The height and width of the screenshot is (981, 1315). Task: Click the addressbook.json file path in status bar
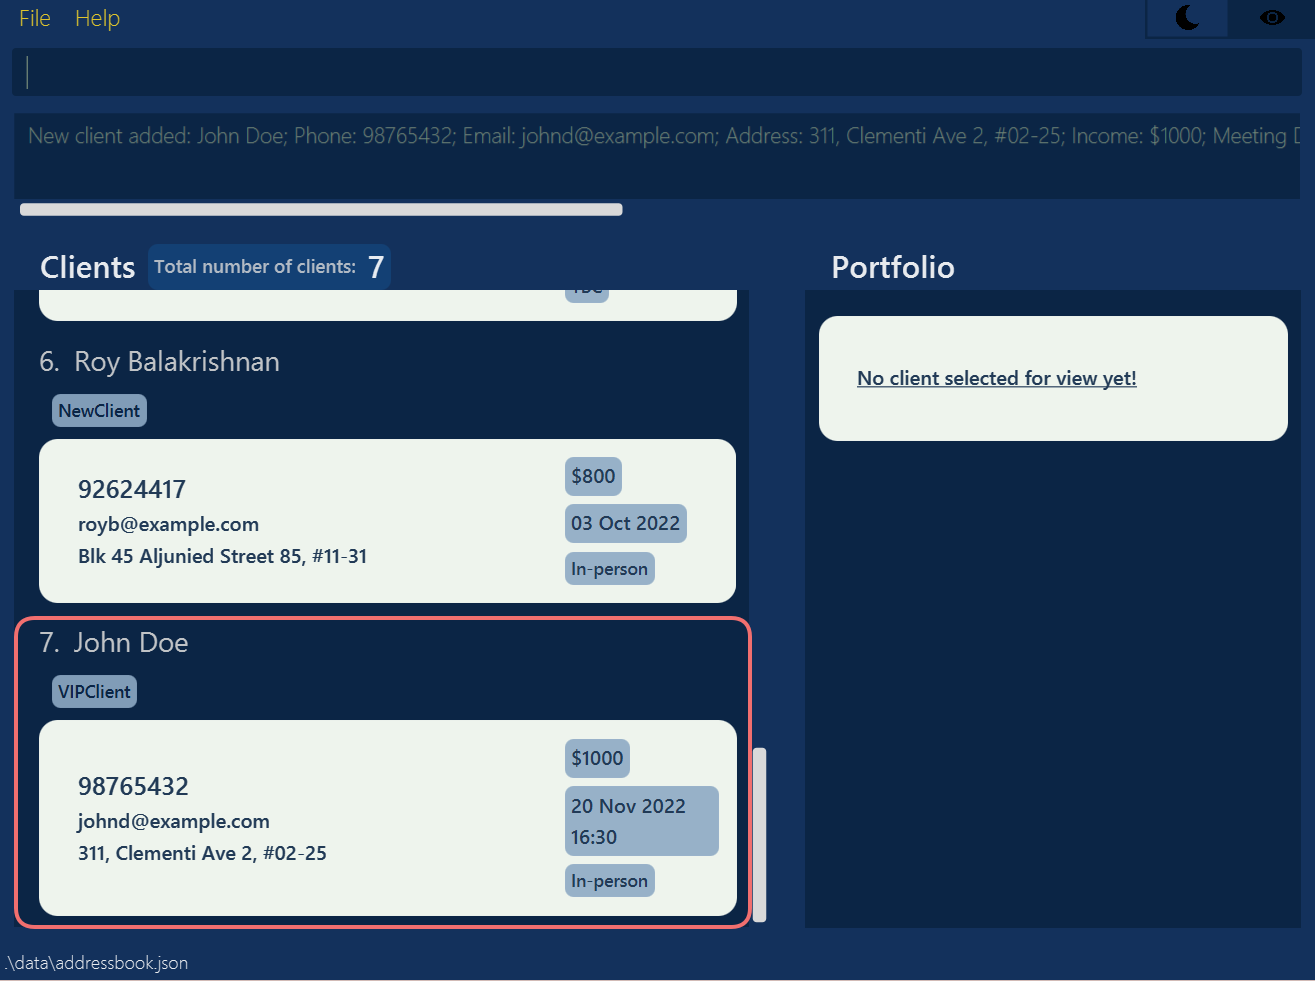pos(97,963)
